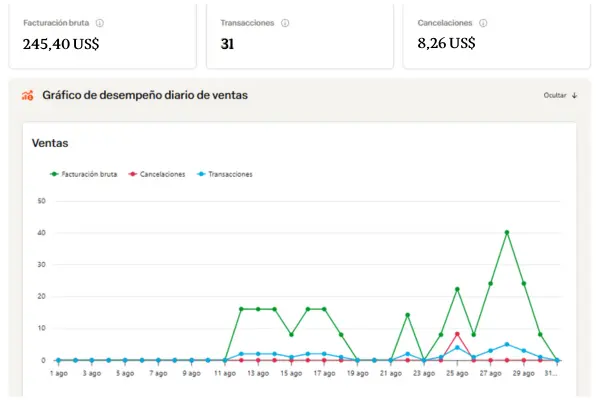Collapse chart using the Ocultar control

coord(555,96)
